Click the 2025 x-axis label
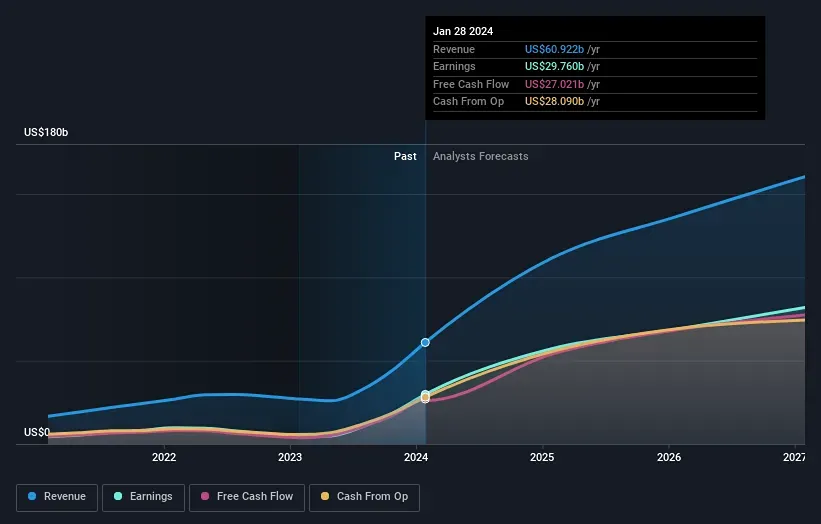 tap(542, 458)
